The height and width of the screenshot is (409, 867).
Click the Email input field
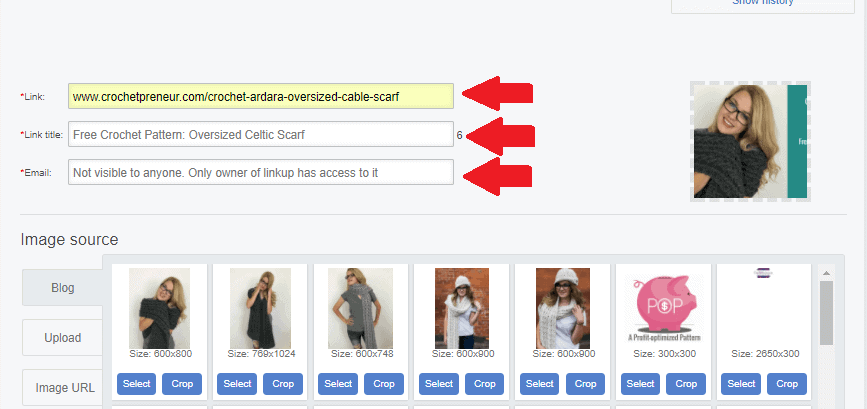pos(261,172)
